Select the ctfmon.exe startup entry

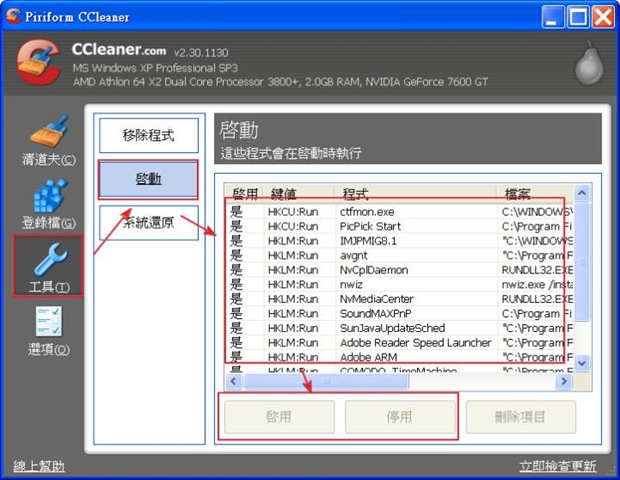pos(399,212)
